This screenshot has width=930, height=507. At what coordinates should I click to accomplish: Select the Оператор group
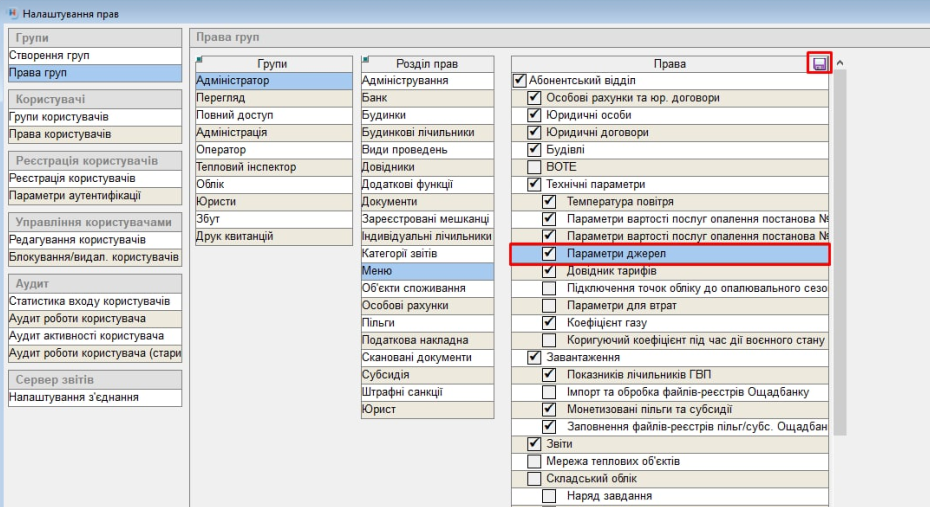coord(221,150)
